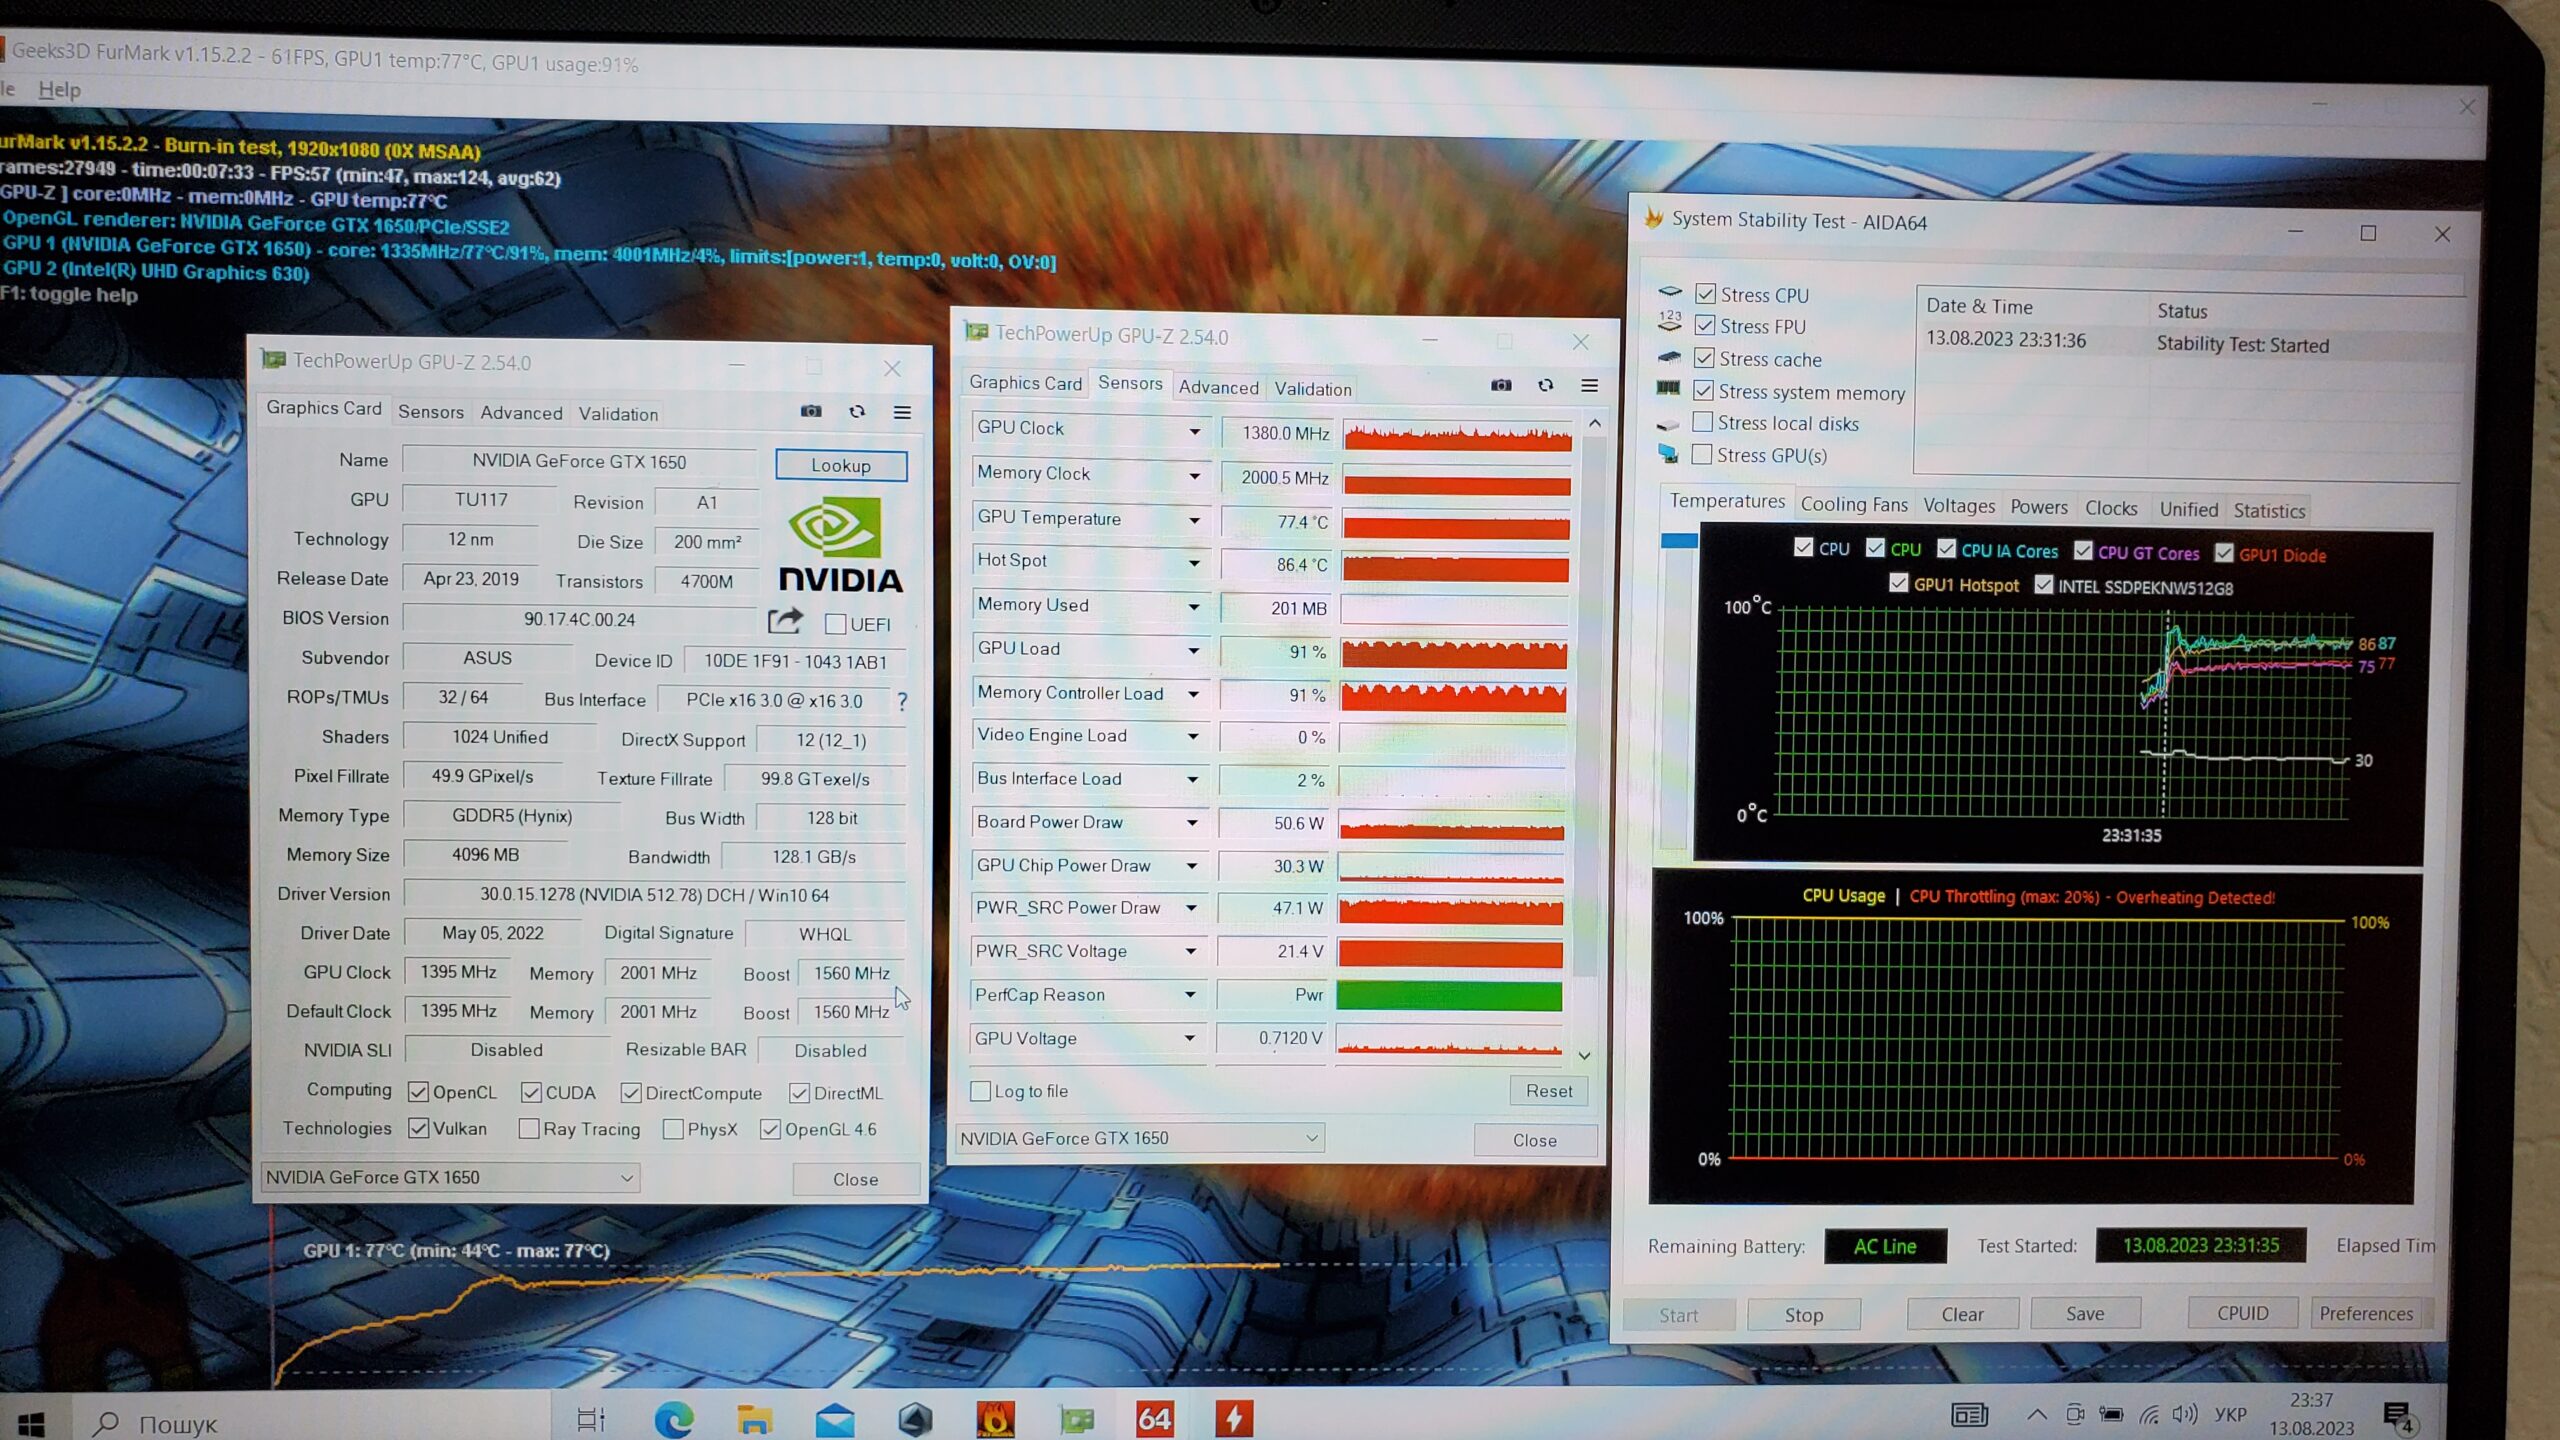
Task: Click the screenshot camera icon in GPU-Z Sensors window
Action: point(1501,386)
